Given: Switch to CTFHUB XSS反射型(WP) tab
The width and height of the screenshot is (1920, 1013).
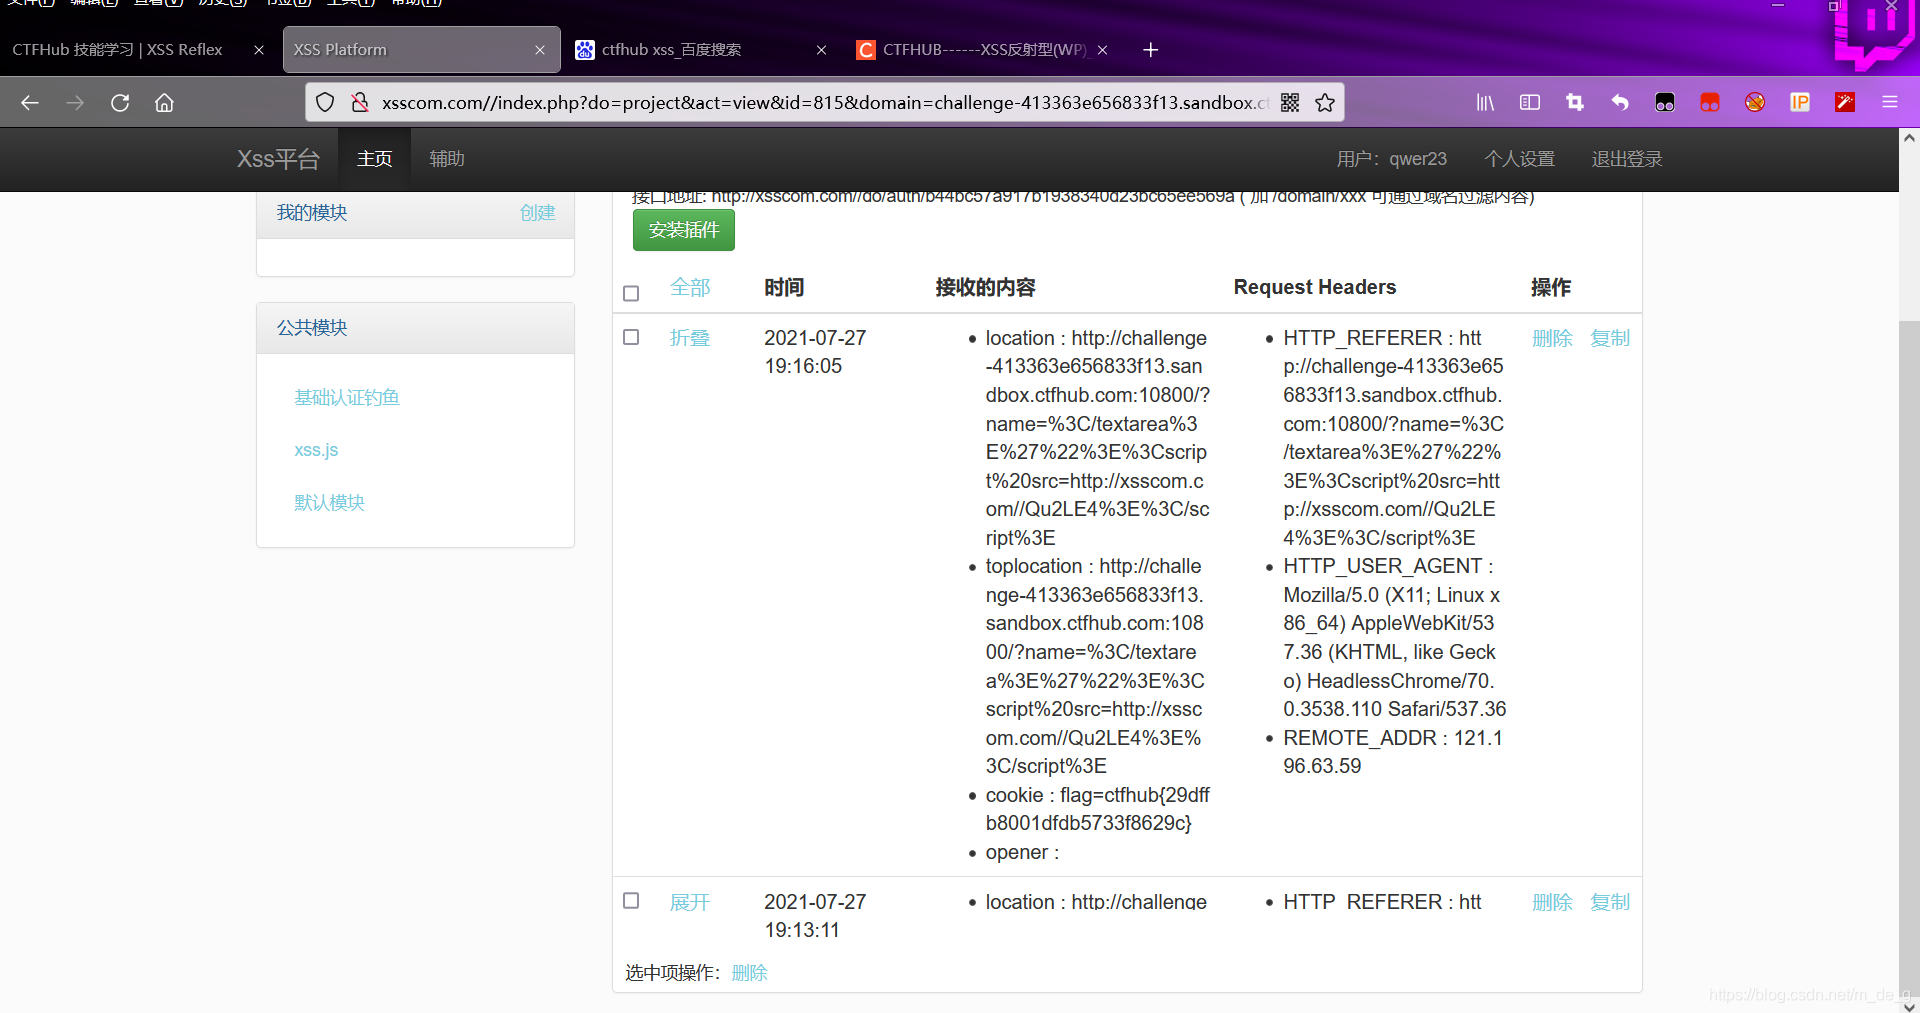Looking at the screenshot, I should point(982,50).
